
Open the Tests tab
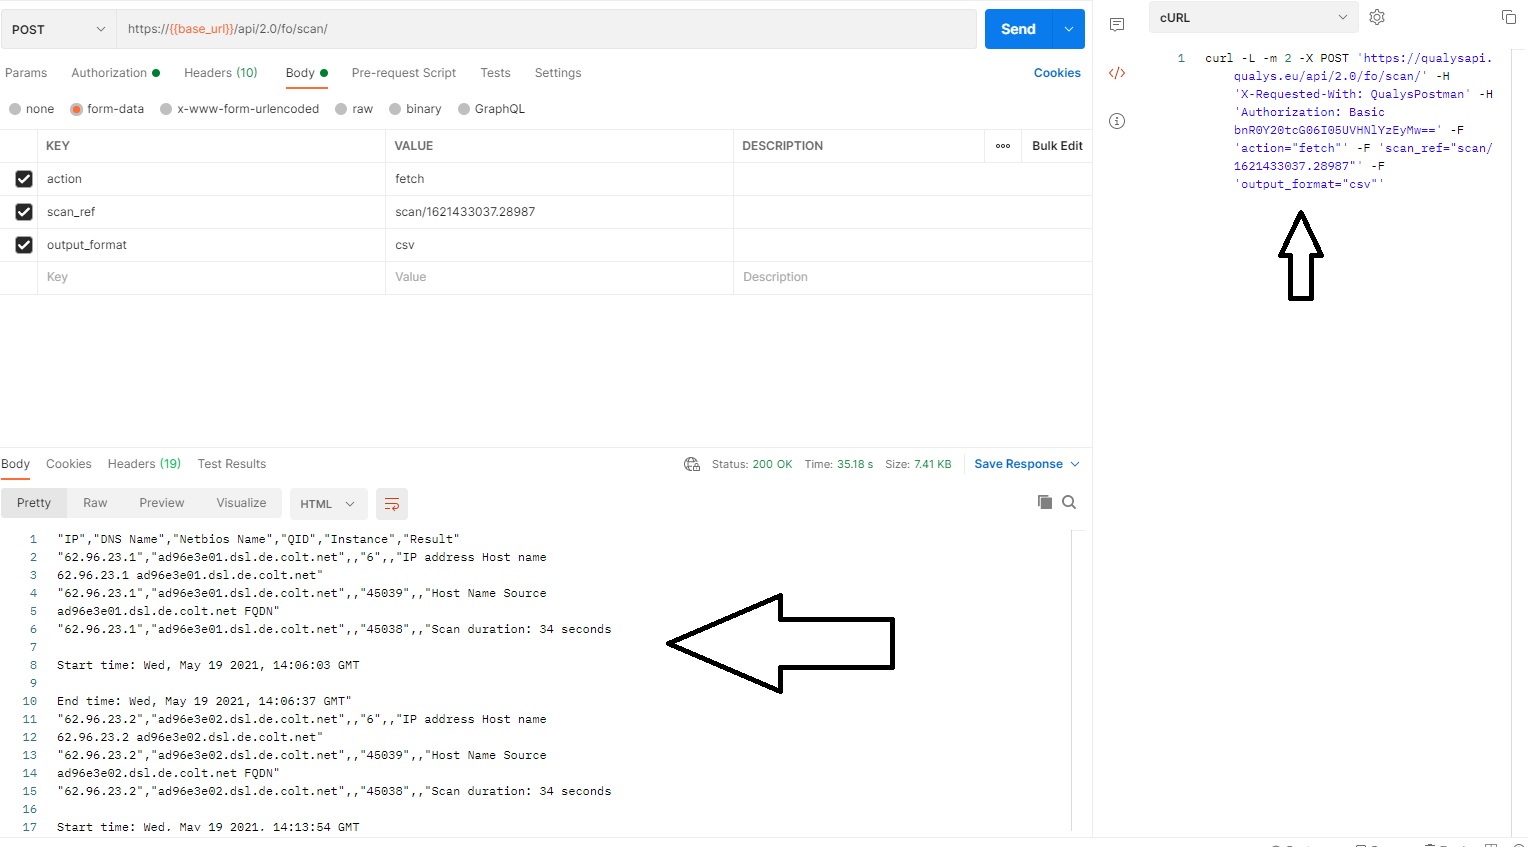[495, 73]
